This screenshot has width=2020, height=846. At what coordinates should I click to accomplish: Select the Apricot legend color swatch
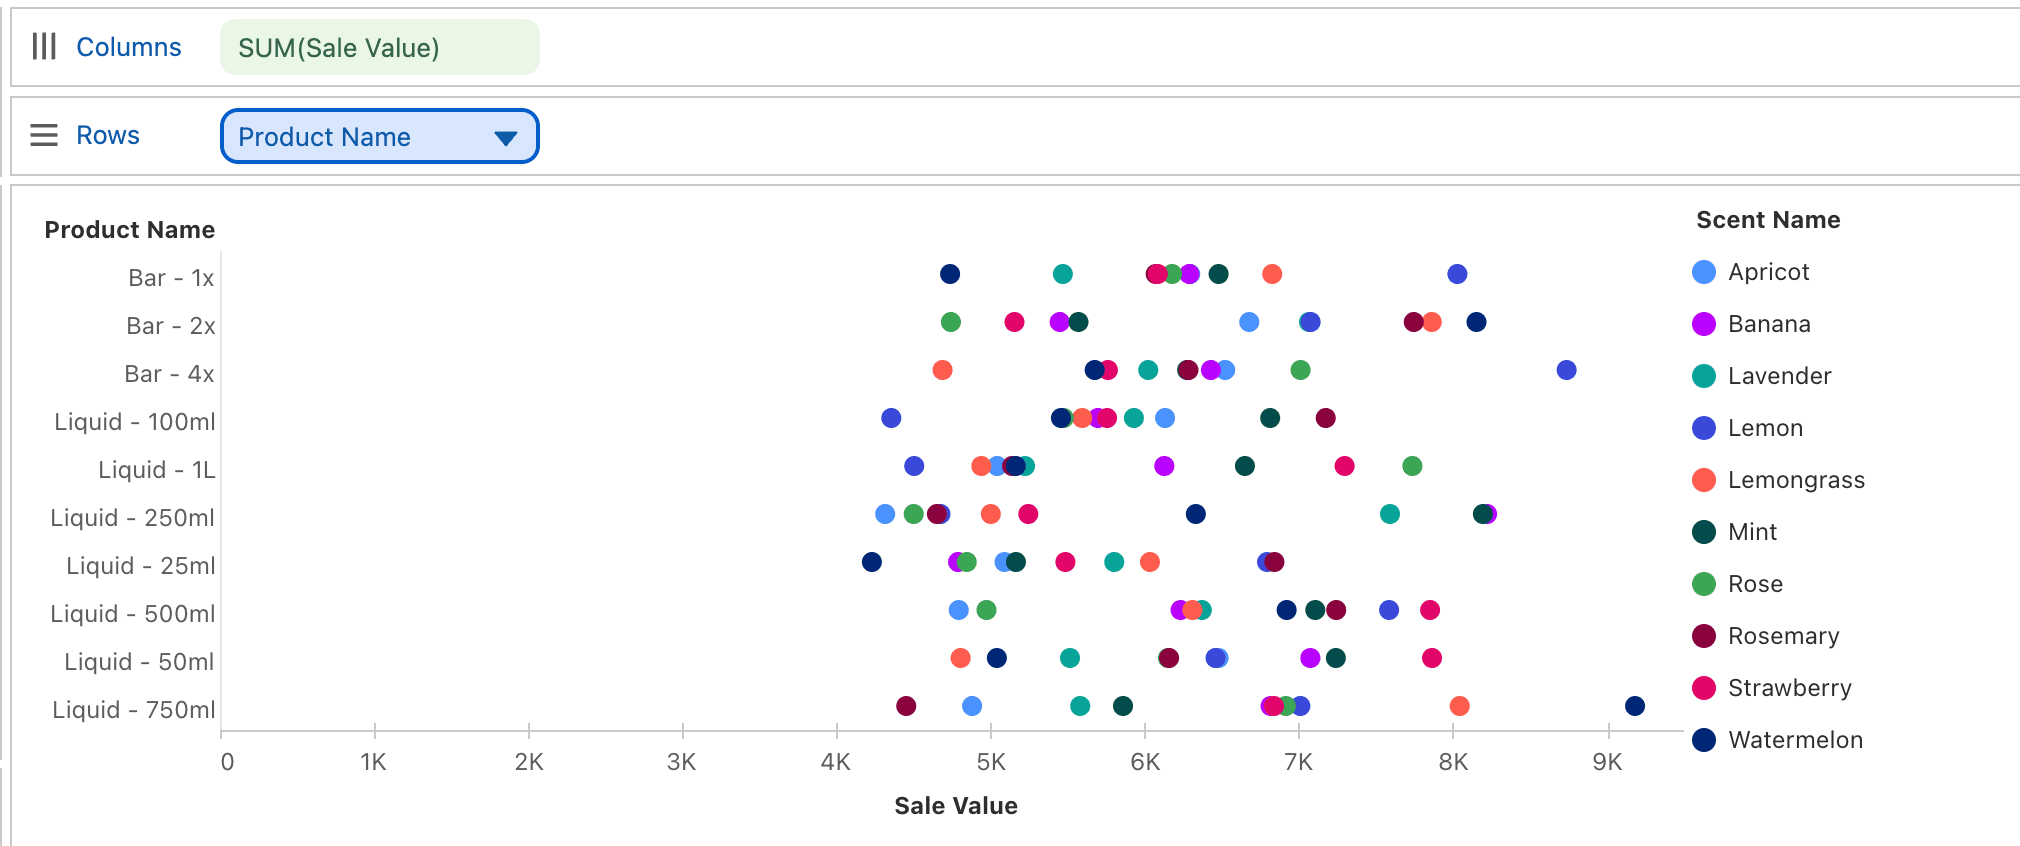tap(1704, 272)
